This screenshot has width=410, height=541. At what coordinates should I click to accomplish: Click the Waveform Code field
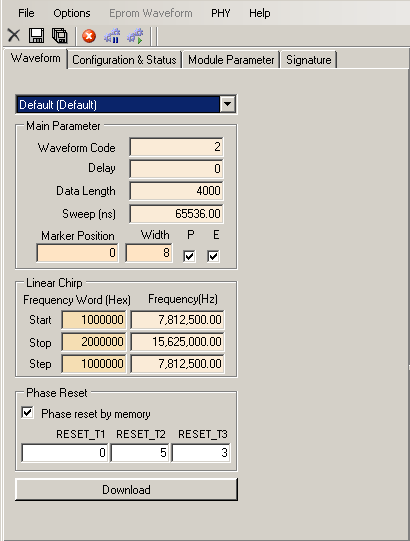click(x=176, y=147)
